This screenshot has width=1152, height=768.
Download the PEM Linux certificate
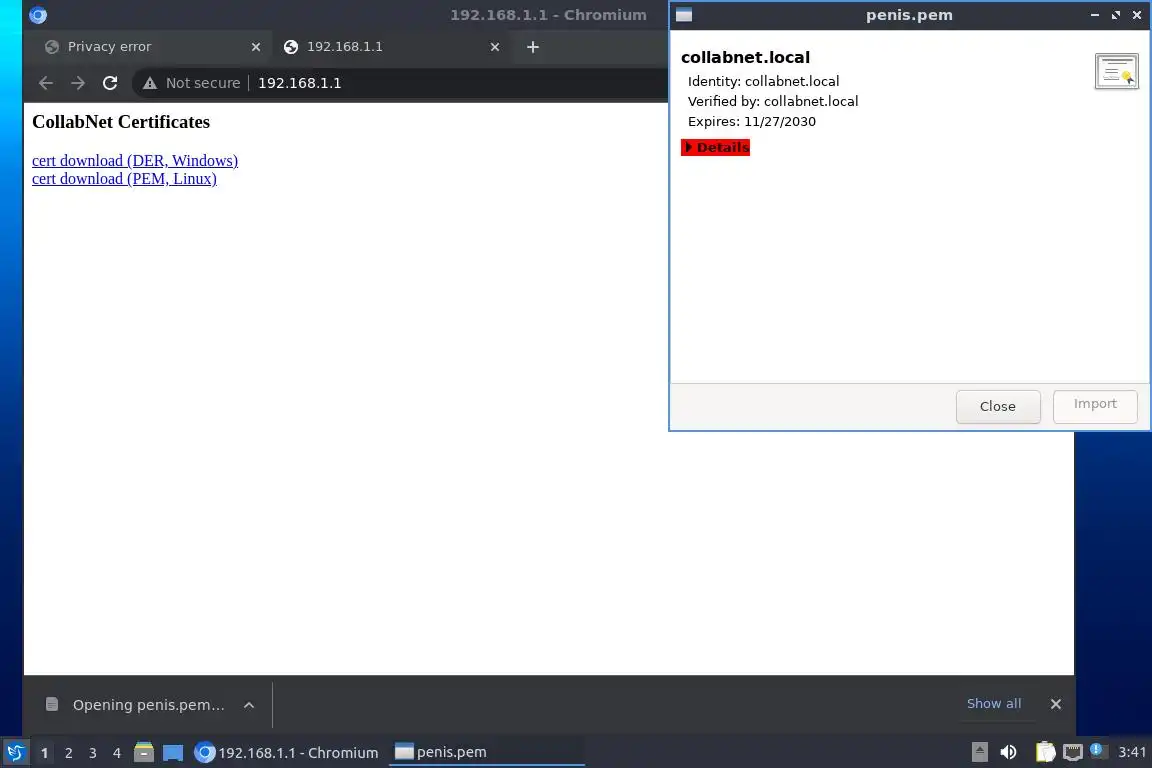pos(124,179)
